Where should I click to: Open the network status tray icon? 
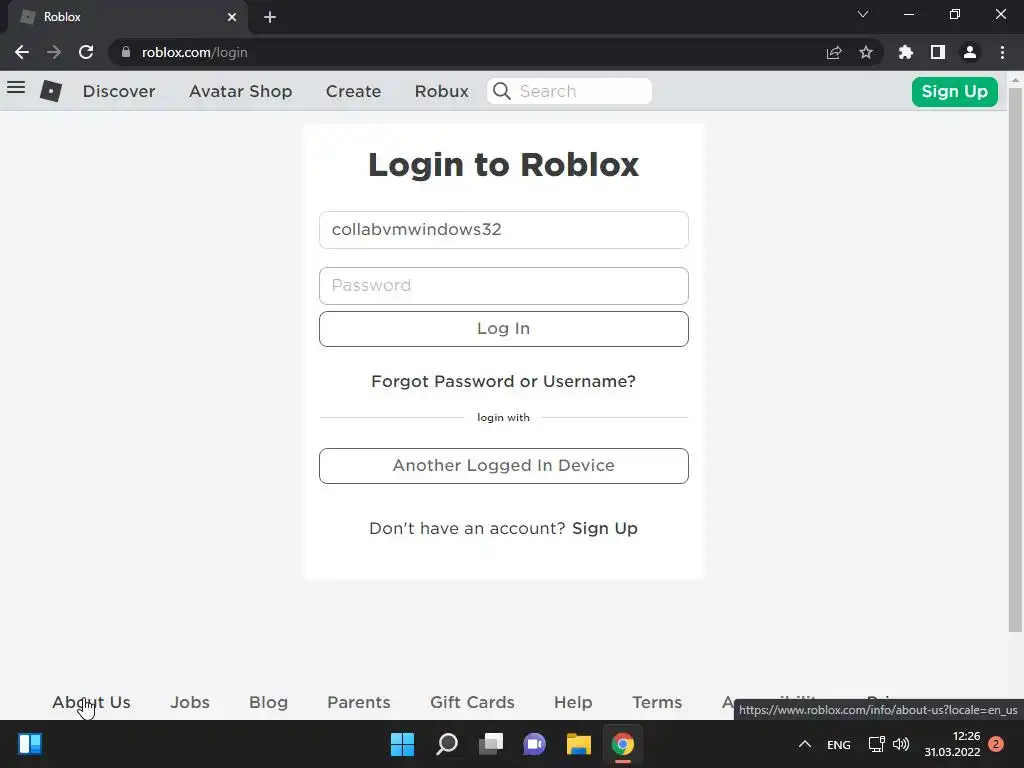[x=876, y=744]
